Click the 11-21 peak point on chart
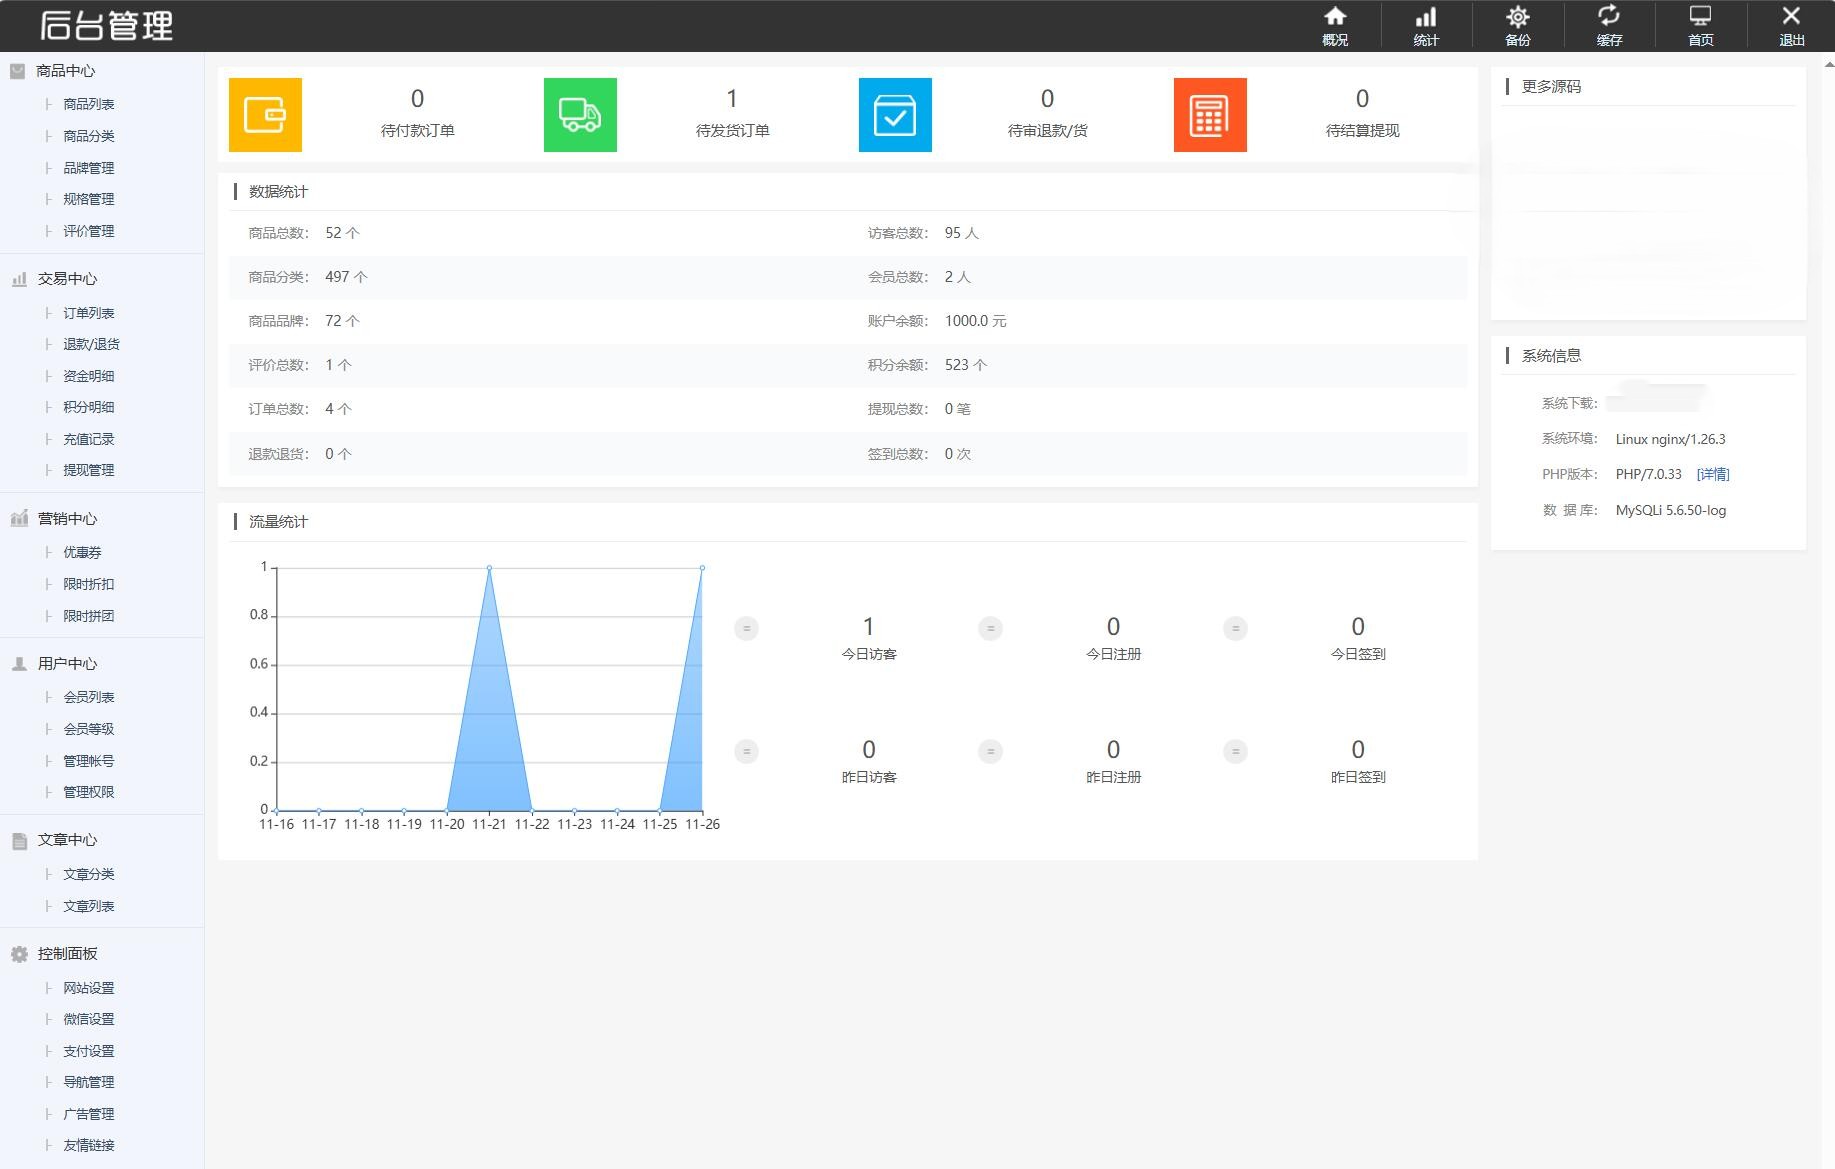Screen dimensions: 1835x1169 pyautogui.click(x=489, y=568)
